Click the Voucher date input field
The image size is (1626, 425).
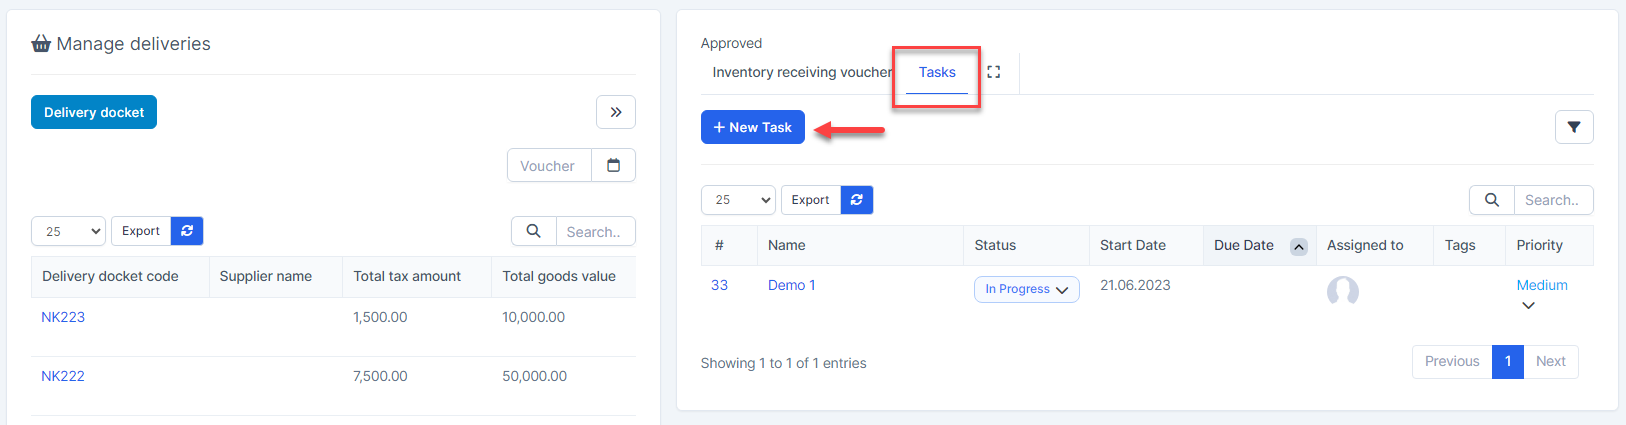(x=548, y=166)
